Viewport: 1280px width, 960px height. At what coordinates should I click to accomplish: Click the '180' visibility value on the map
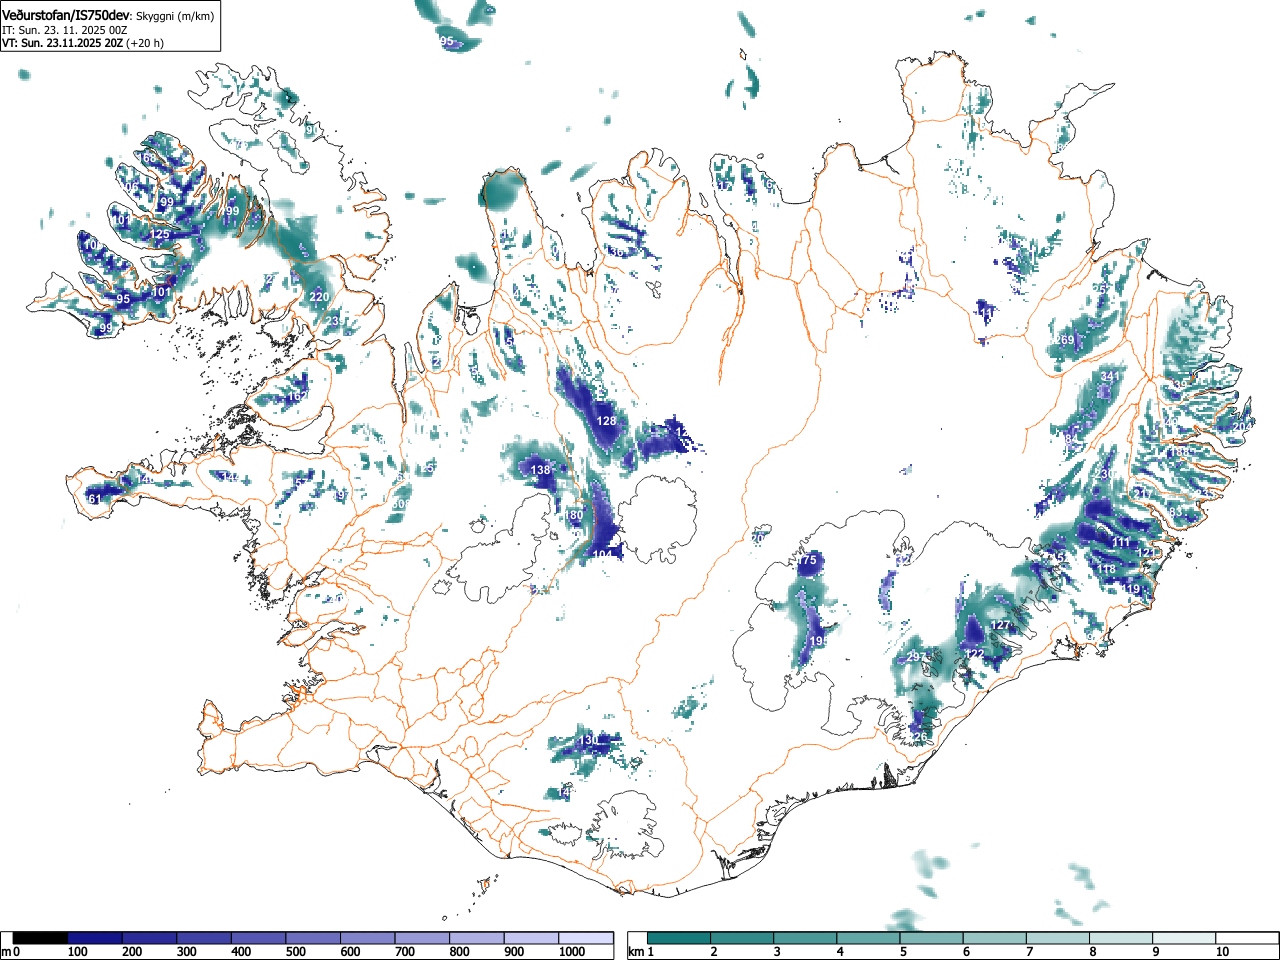(573, 516)
